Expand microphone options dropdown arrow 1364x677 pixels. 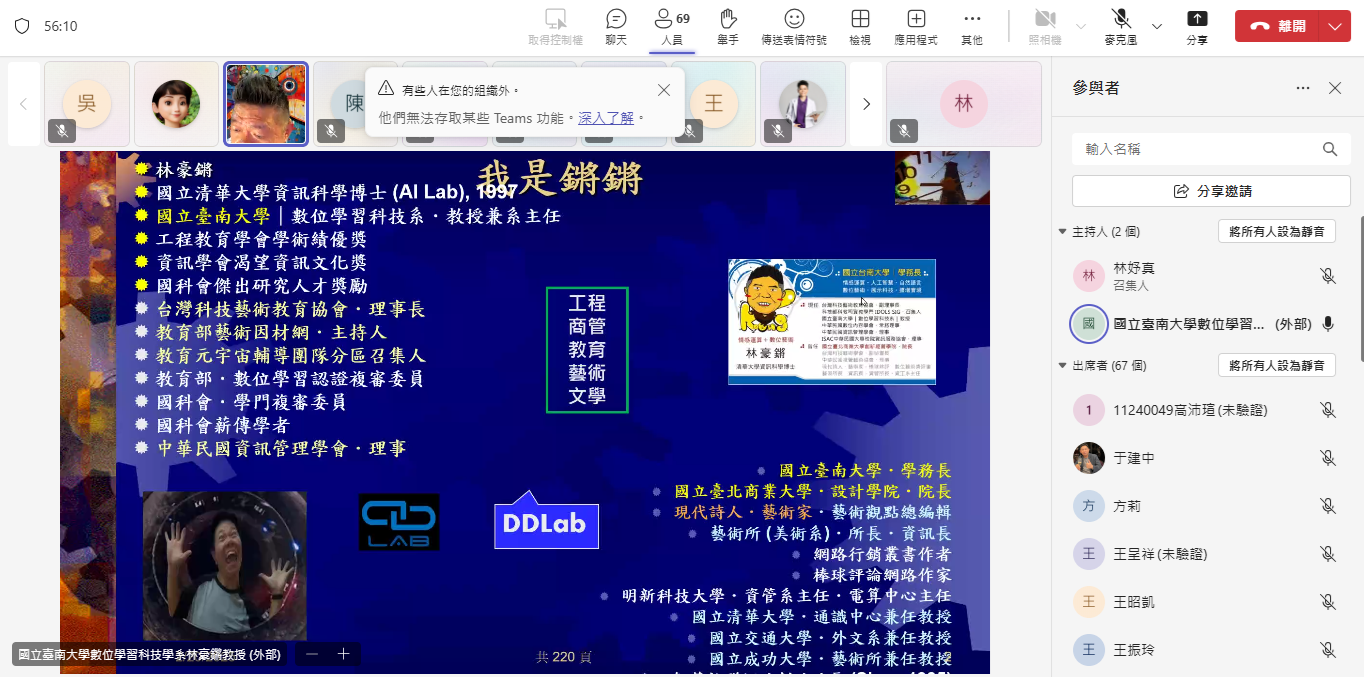(1157, 26)
